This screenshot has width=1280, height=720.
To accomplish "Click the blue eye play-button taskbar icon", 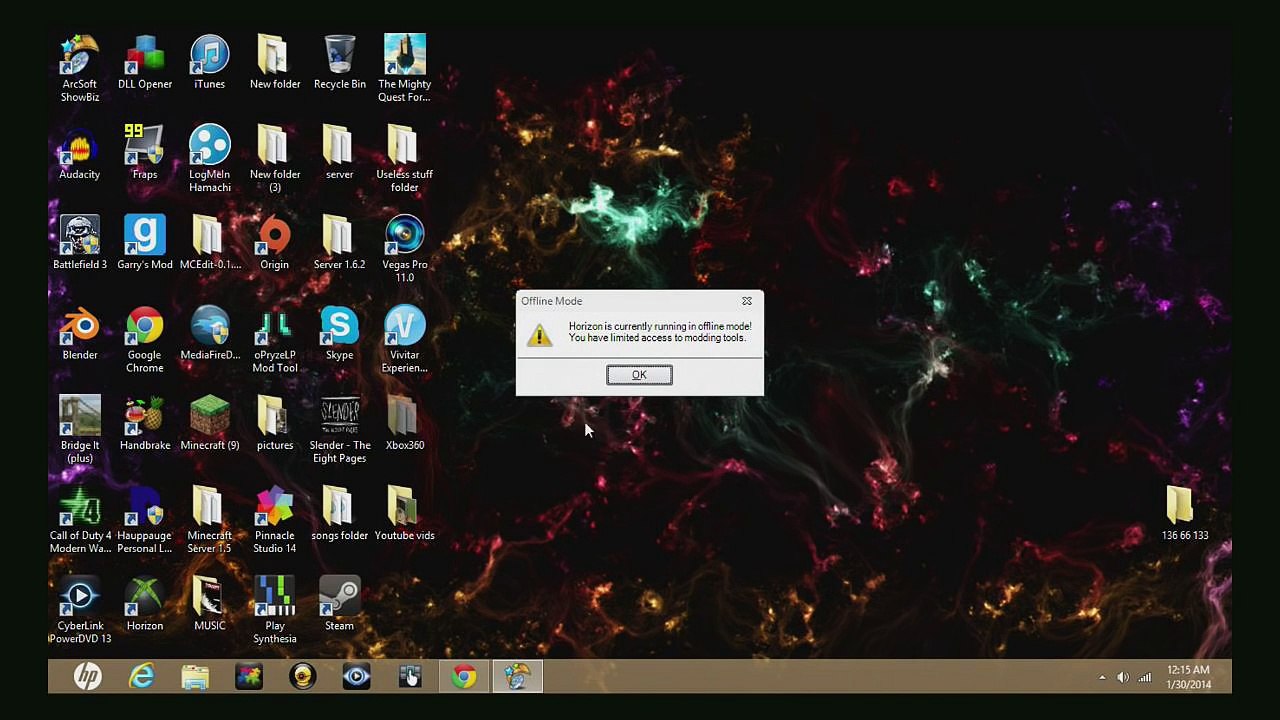I will [356, 677].
